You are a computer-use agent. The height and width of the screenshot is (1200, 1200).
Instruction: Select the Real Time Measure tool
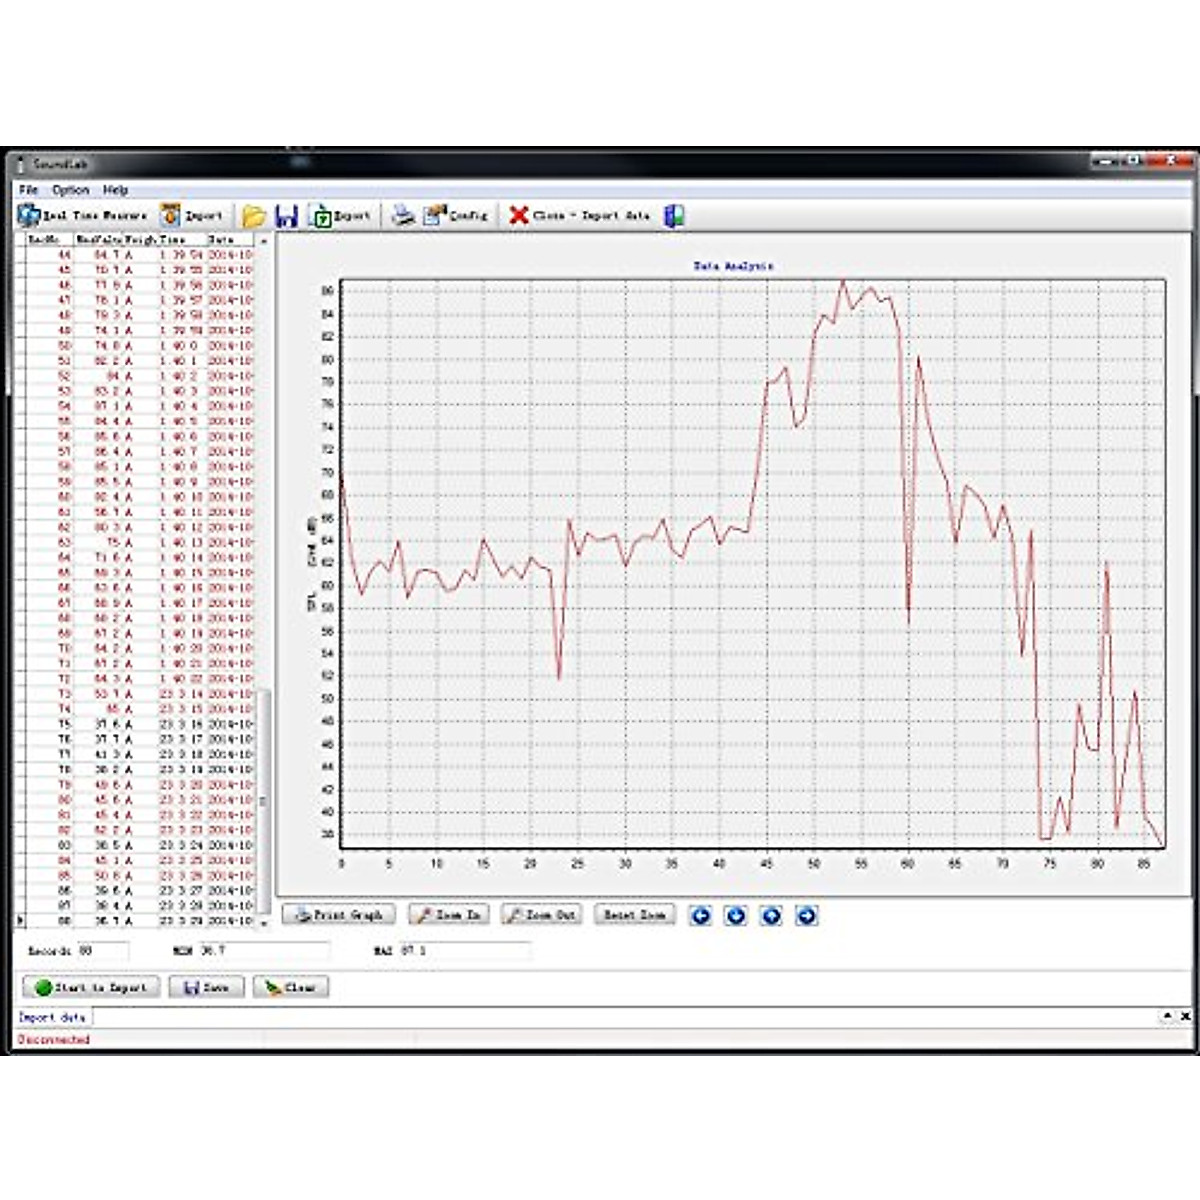coord(75,213)
